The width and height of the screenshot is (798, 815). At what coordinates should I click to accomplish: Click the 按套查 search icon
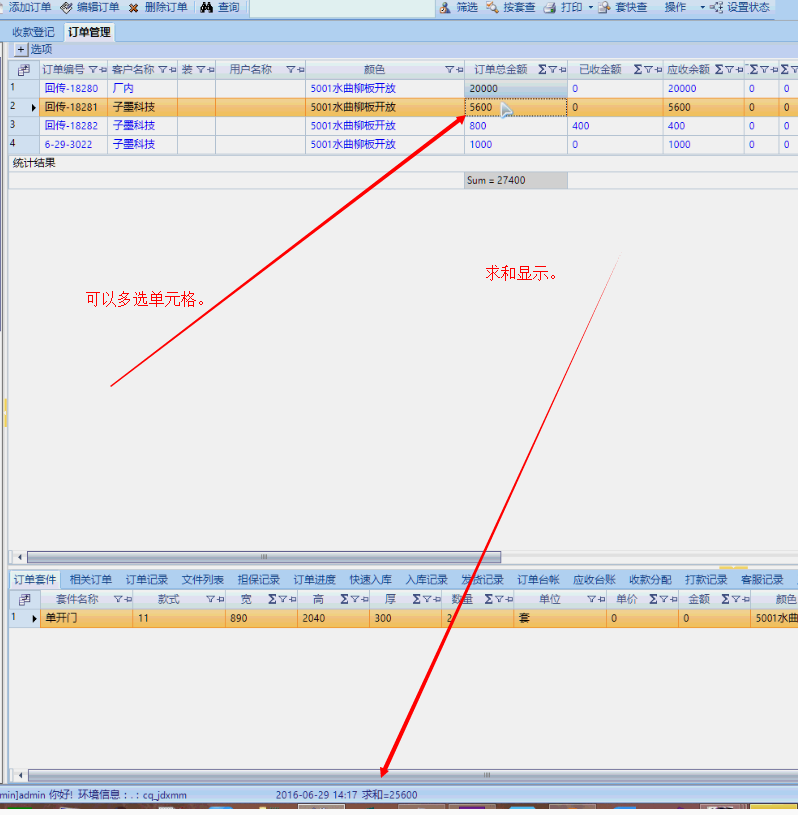pyautogui.click(x=492, y=7)
